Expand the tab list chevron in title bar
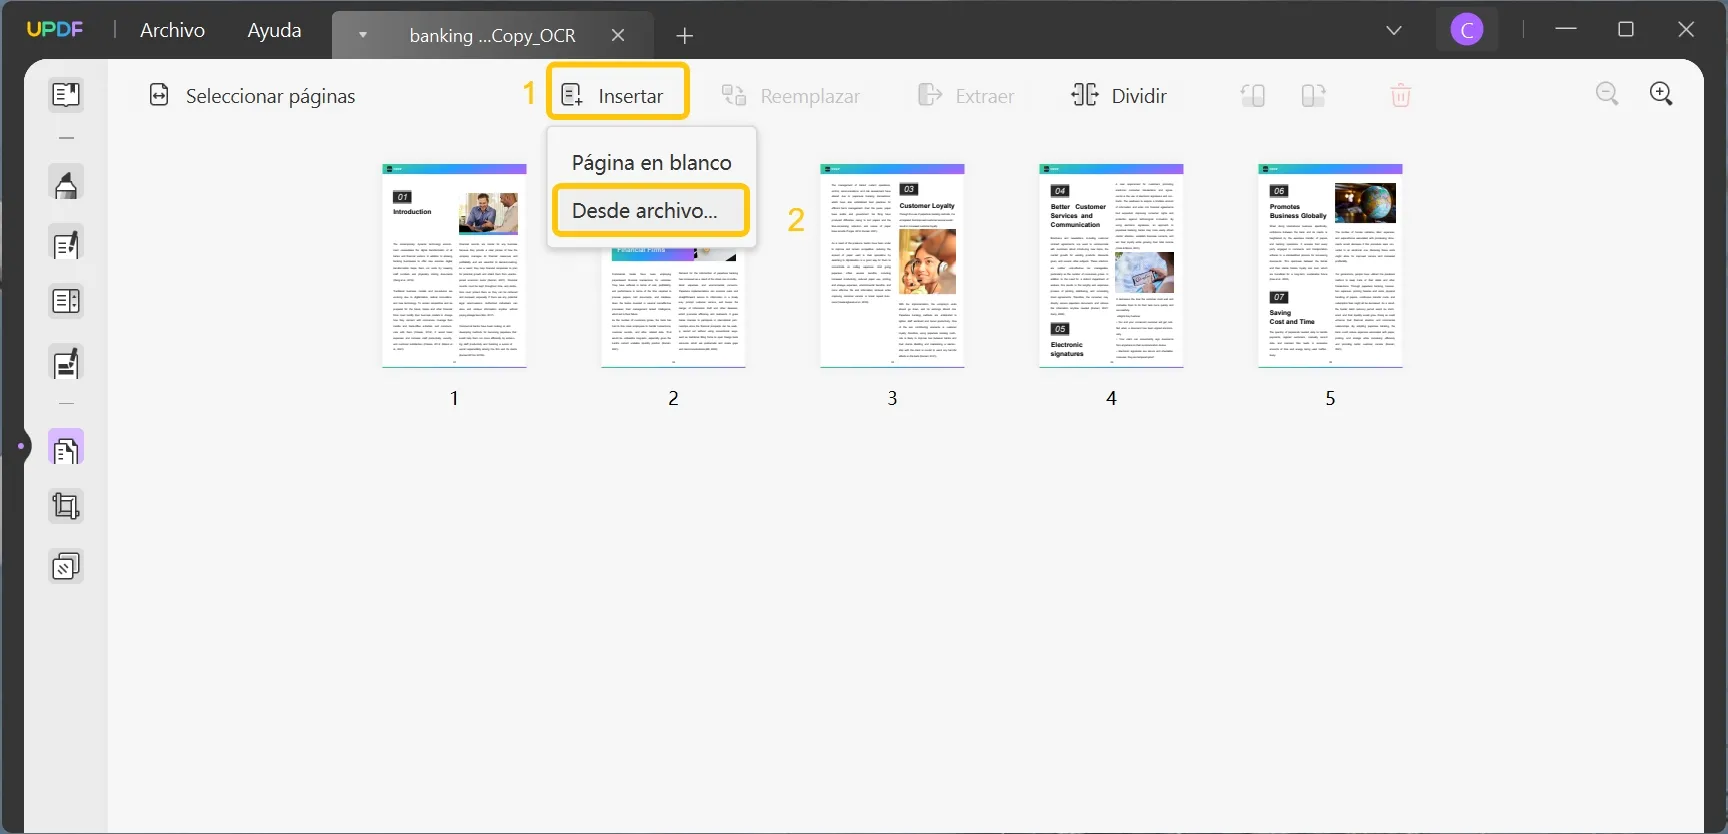 click(1394, 30)
